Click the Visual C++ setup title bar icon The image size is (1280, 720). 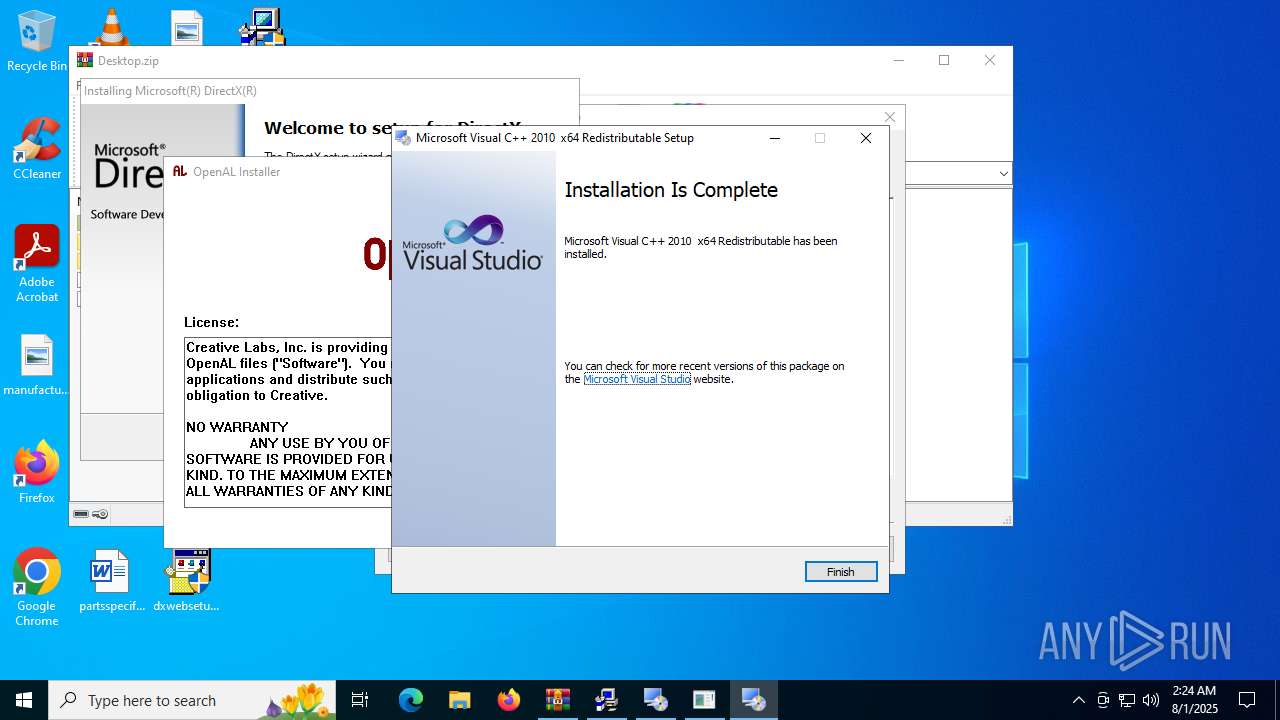[x=403, y=138]
